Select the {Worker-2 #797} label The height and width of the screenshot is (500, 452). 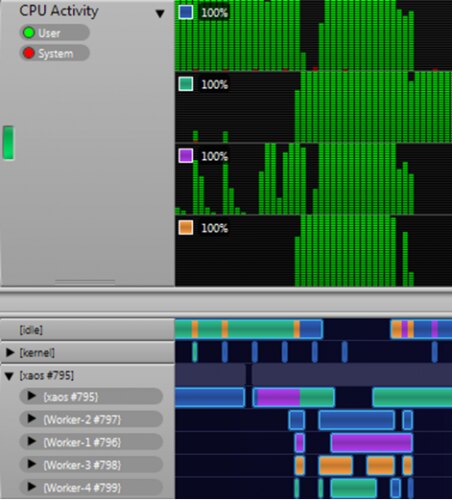pos(82,419)
